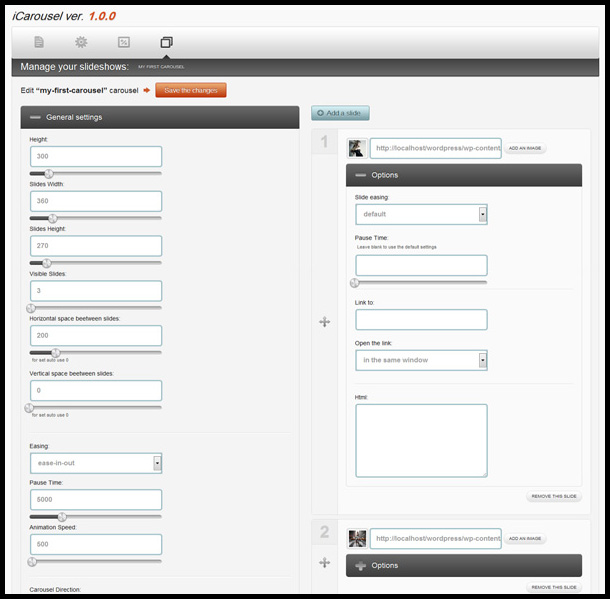610x599 pixels.
Task: Click the Slides Width input field
Action: point(96,201)
